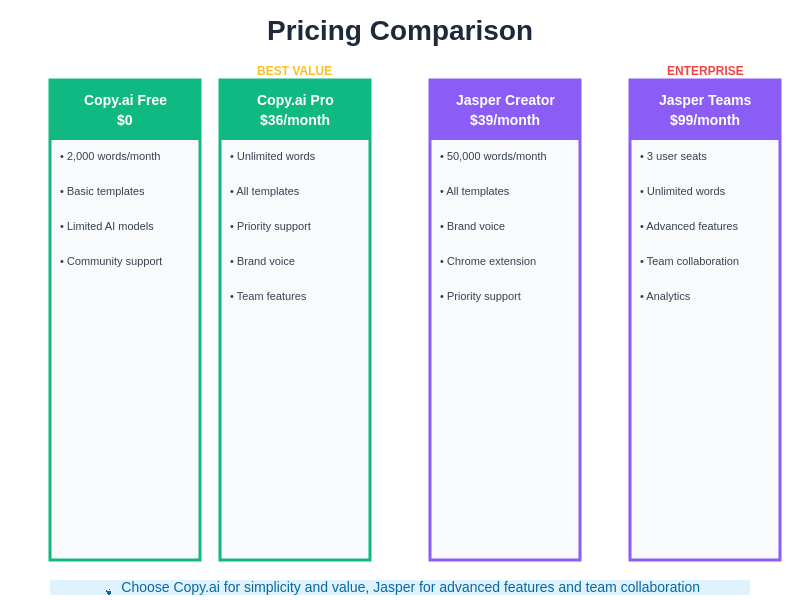Click "Chrome extension" feature item
The width and height of the screenshot is (800, 600).
(491, 261)
